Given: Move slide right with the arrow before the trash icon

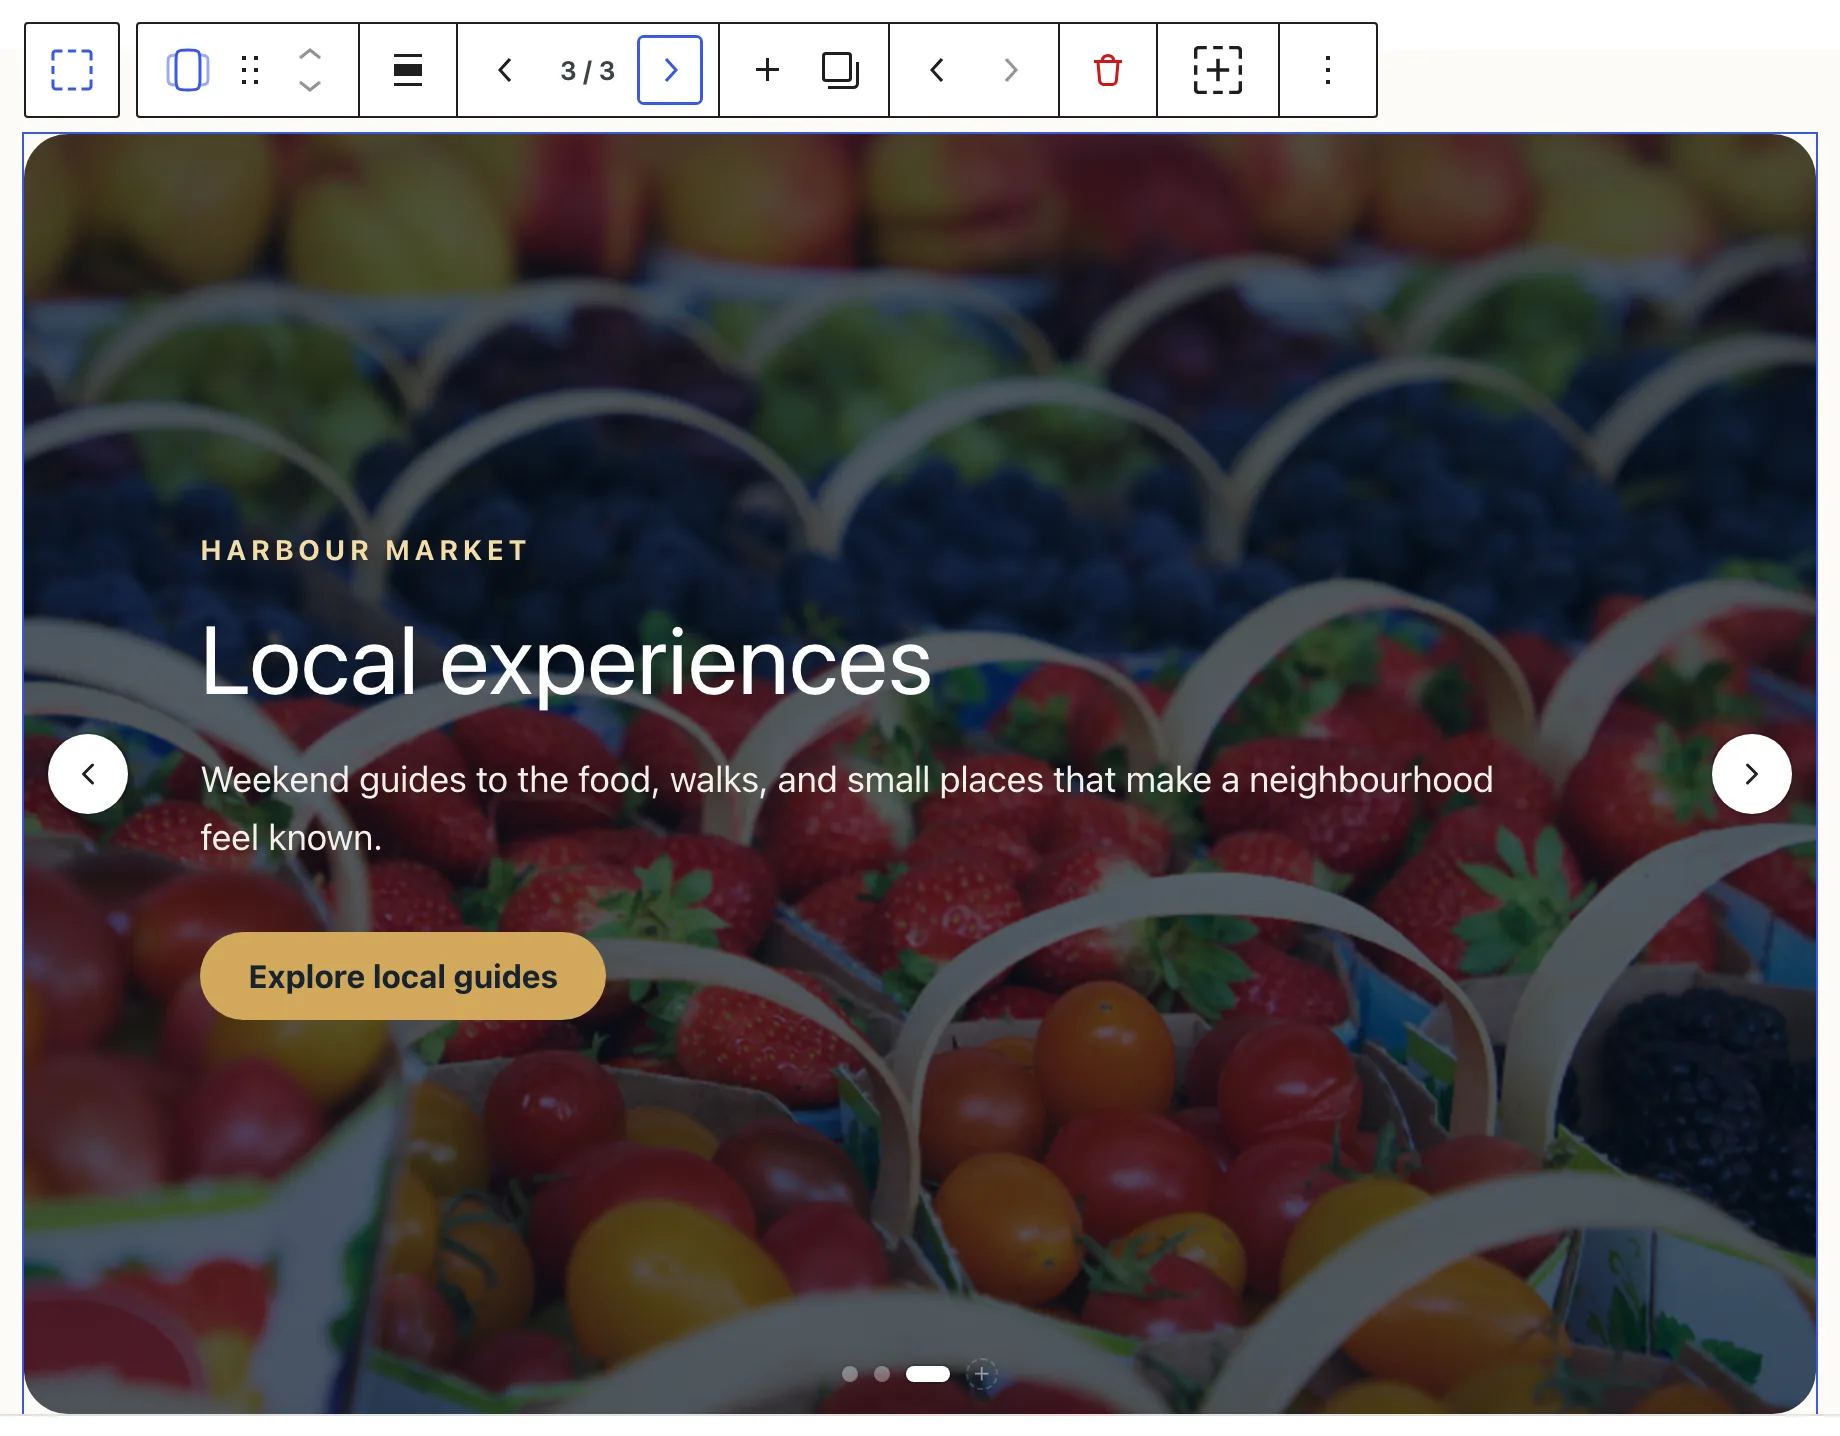Looking at the screenshot, I should pyautogui.click(x=1010, y=70).
